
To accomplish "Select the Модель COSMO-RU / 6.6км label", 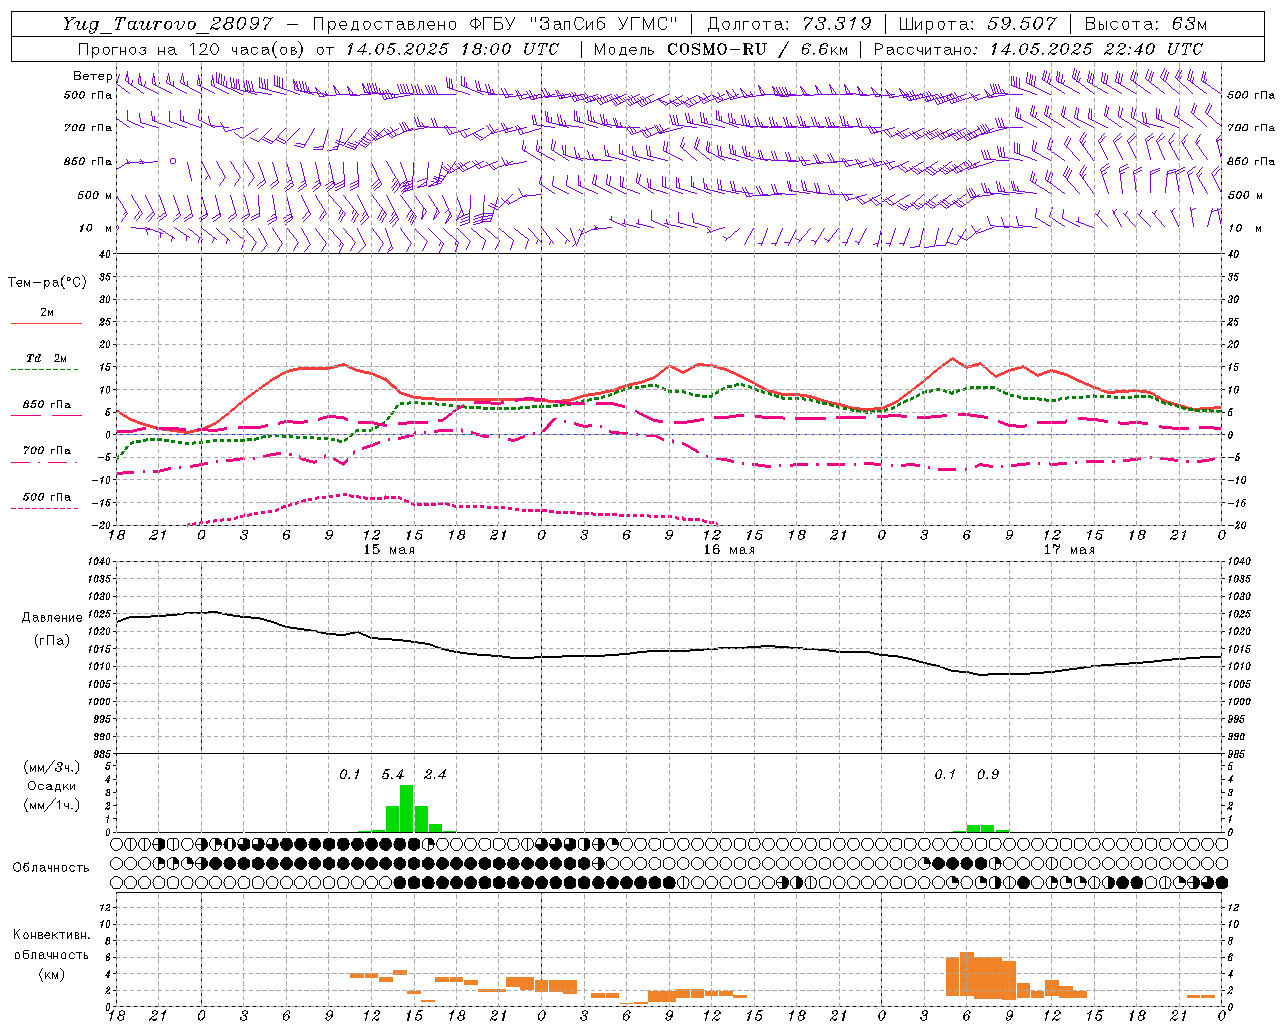I will pos(721,49).
